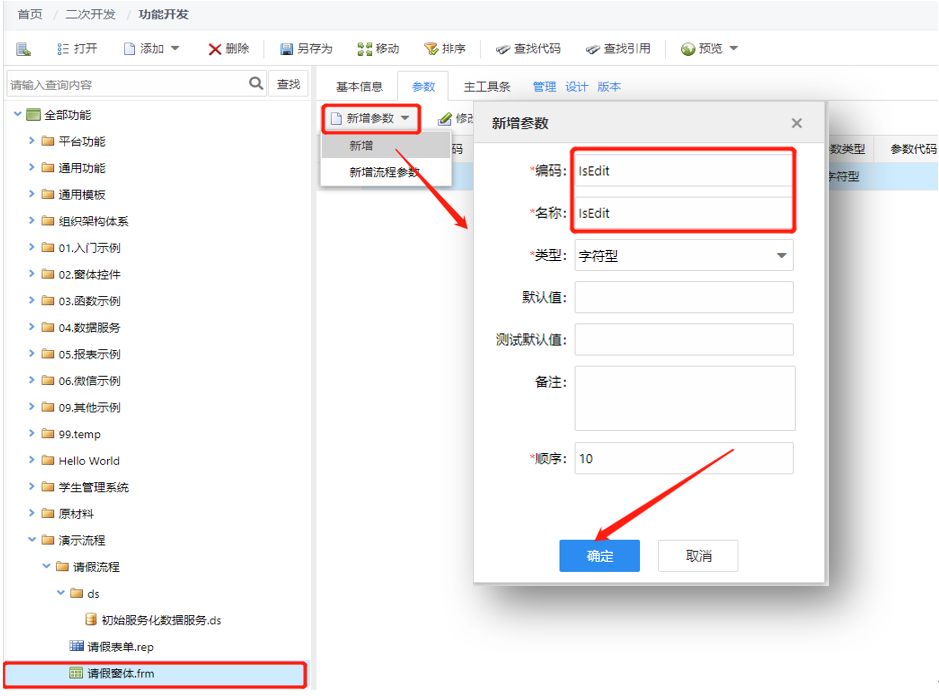Click the 默认值 input field

684,297
